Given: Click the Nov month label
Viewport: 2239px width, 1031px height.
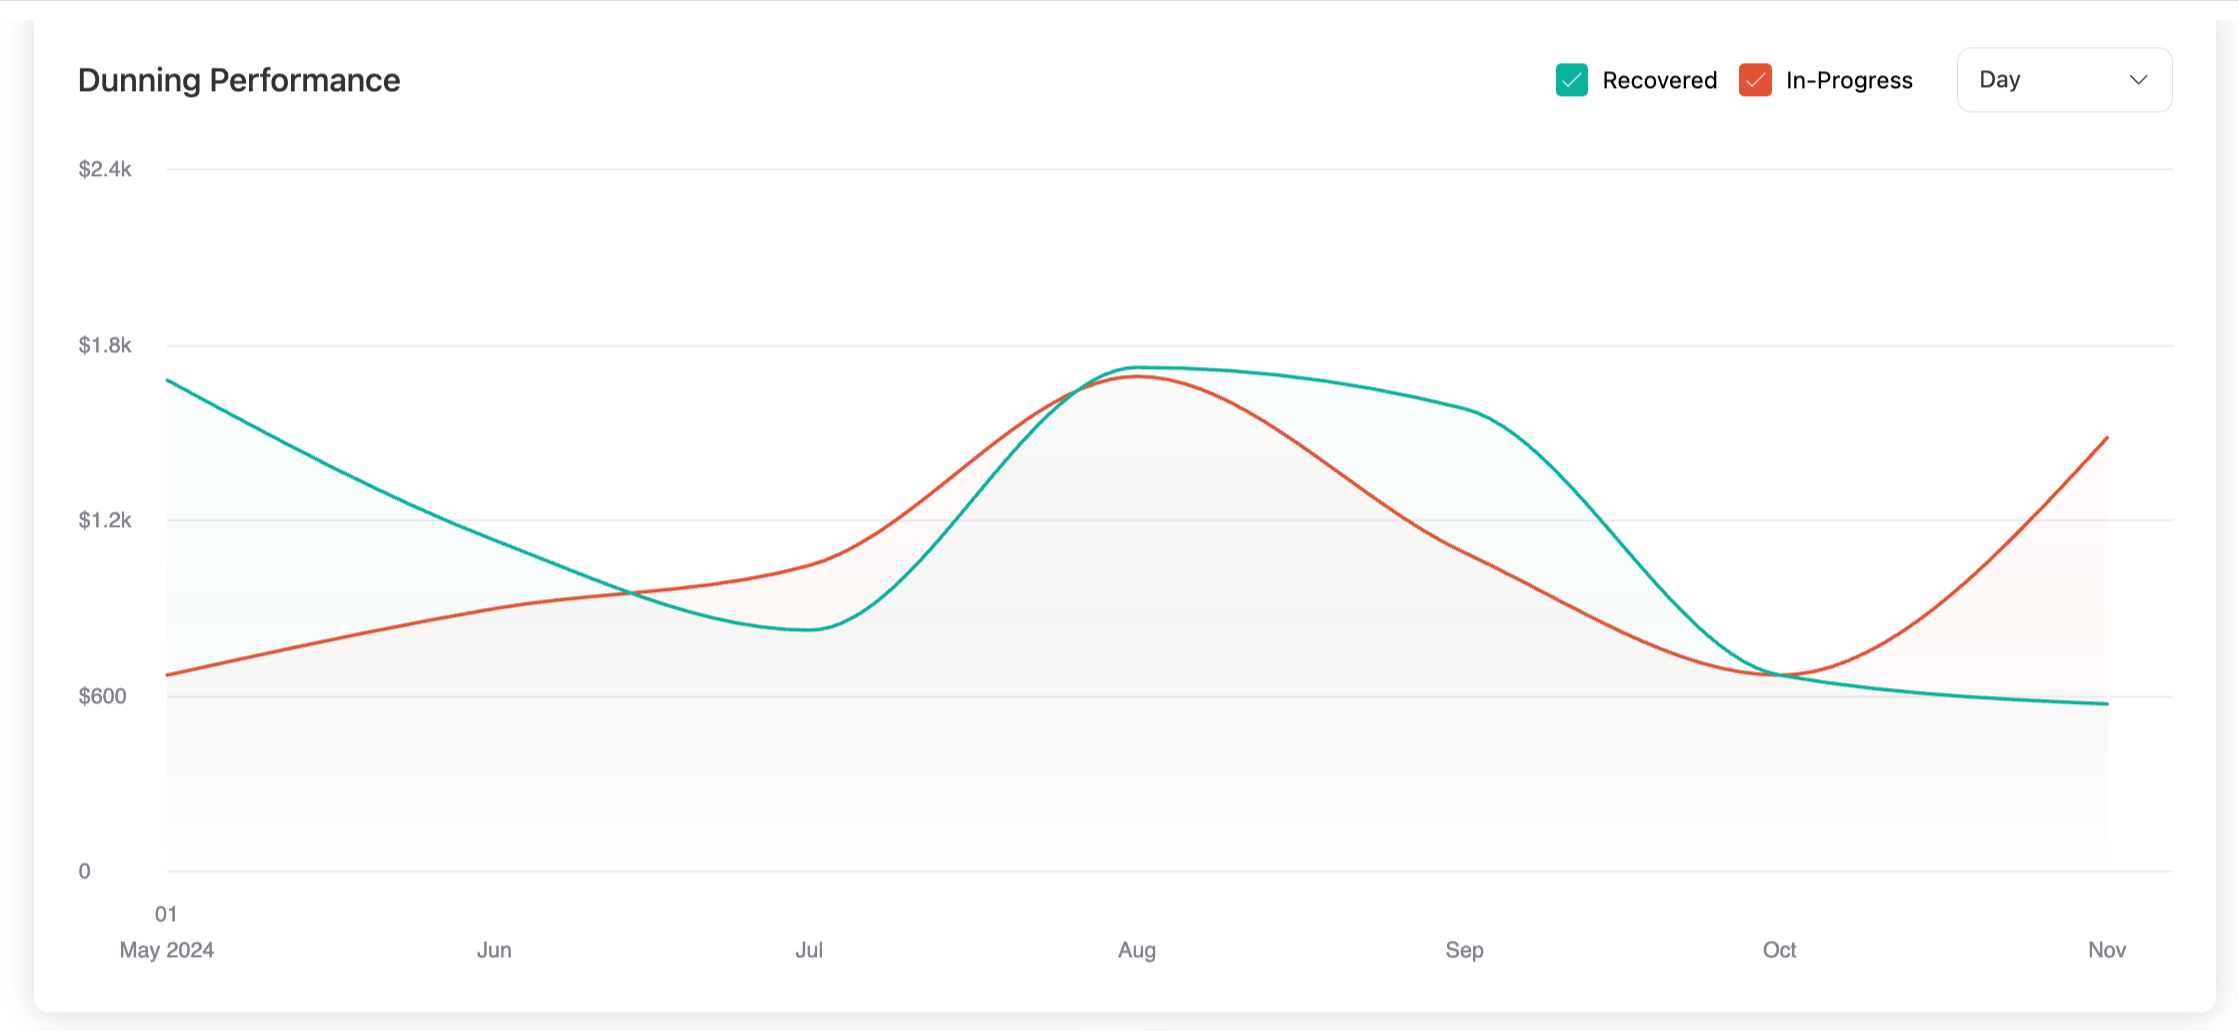Looking at the screenshot, I should coord(2106,950).
